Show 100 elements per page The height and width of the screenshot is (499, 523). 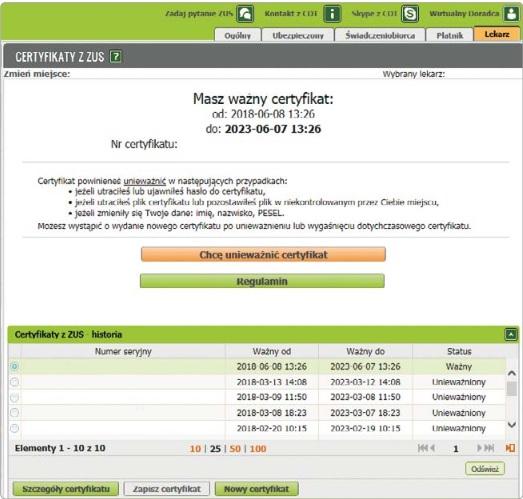[x=258, y=449]
